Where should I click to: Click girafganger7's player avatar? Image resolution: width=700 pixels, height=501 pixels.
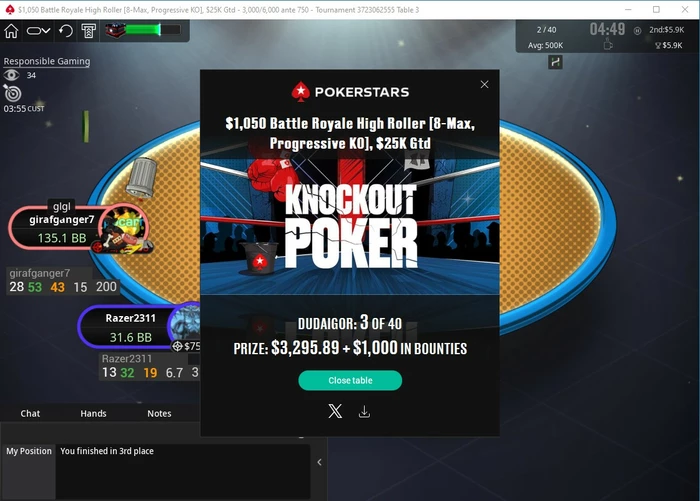tap(125, 229)
